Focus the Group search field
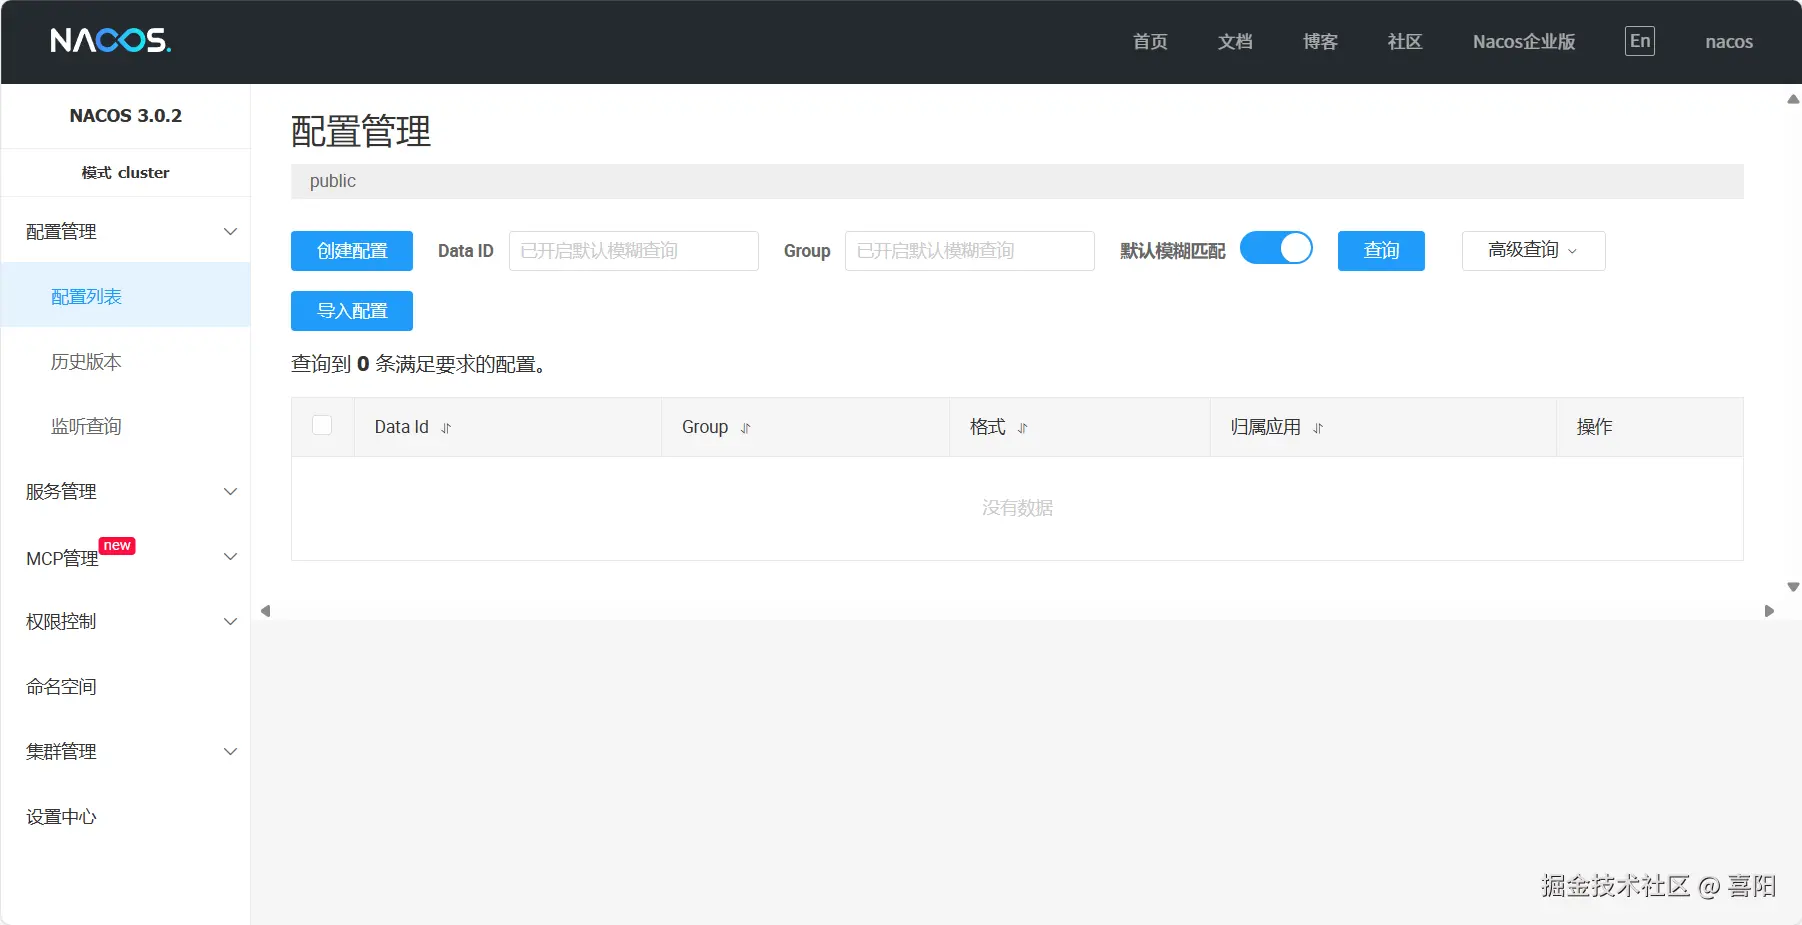The width and height of the screenshot is (1802, 925). pyautogui.click(x=970, y=250)
